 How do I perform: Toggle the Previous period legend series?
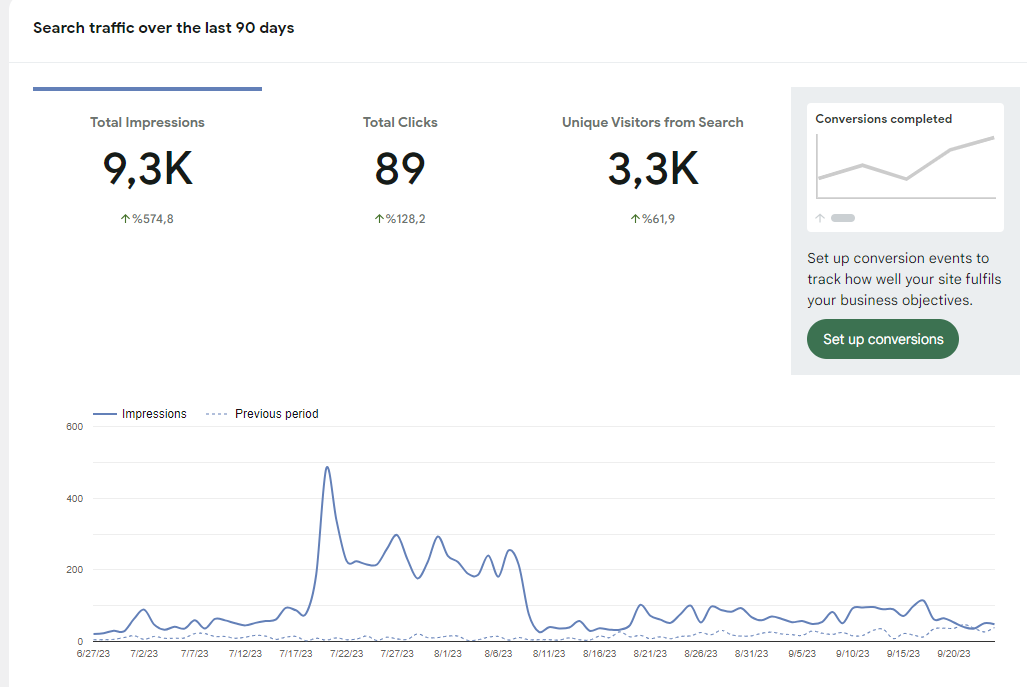tap(262, 414)
